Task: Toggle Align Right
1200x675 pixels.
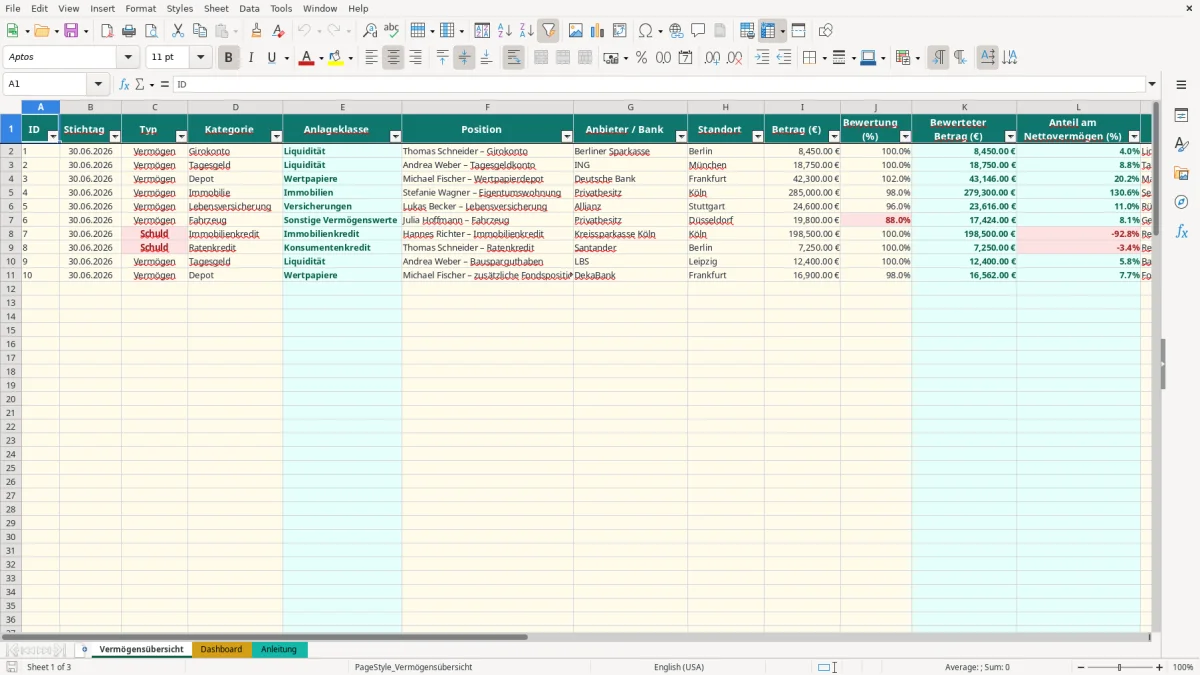Action: 415,58
